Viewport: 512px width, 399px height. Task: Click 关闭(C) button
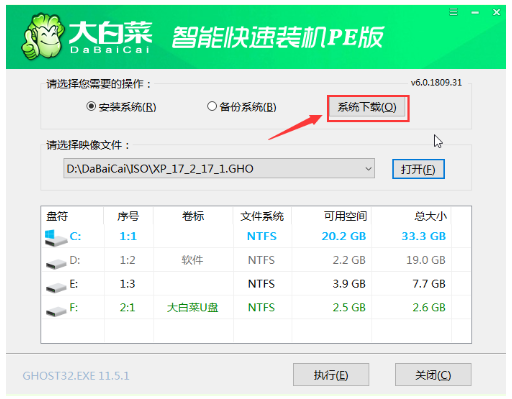point(433,375)
